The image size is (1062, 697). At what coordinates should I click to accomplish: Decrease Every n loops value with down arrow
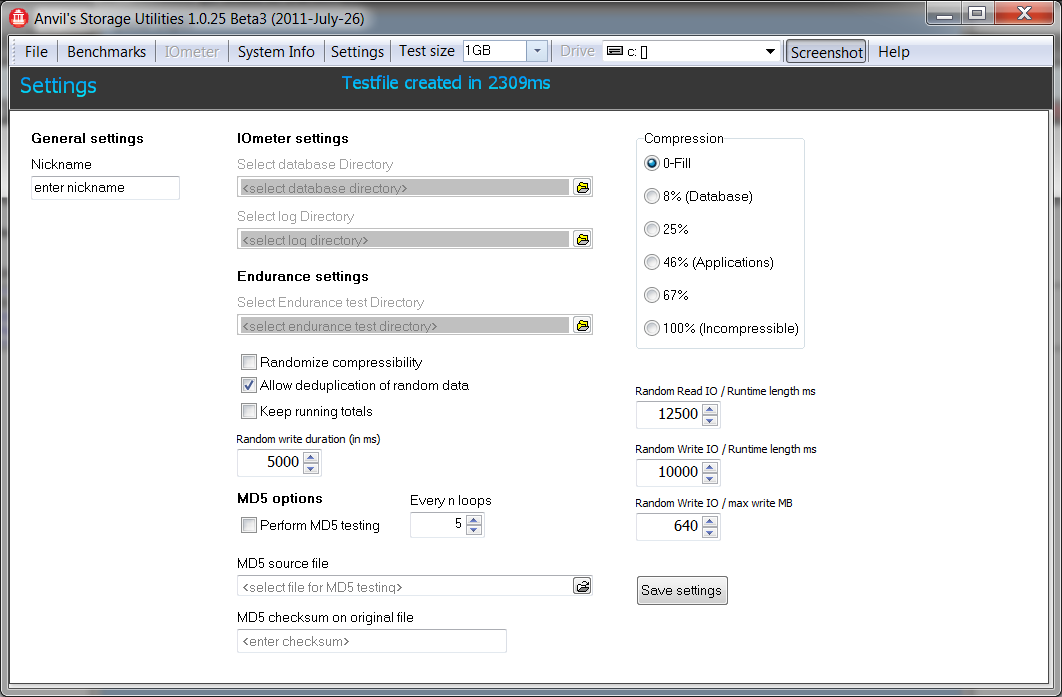(473, 530)
